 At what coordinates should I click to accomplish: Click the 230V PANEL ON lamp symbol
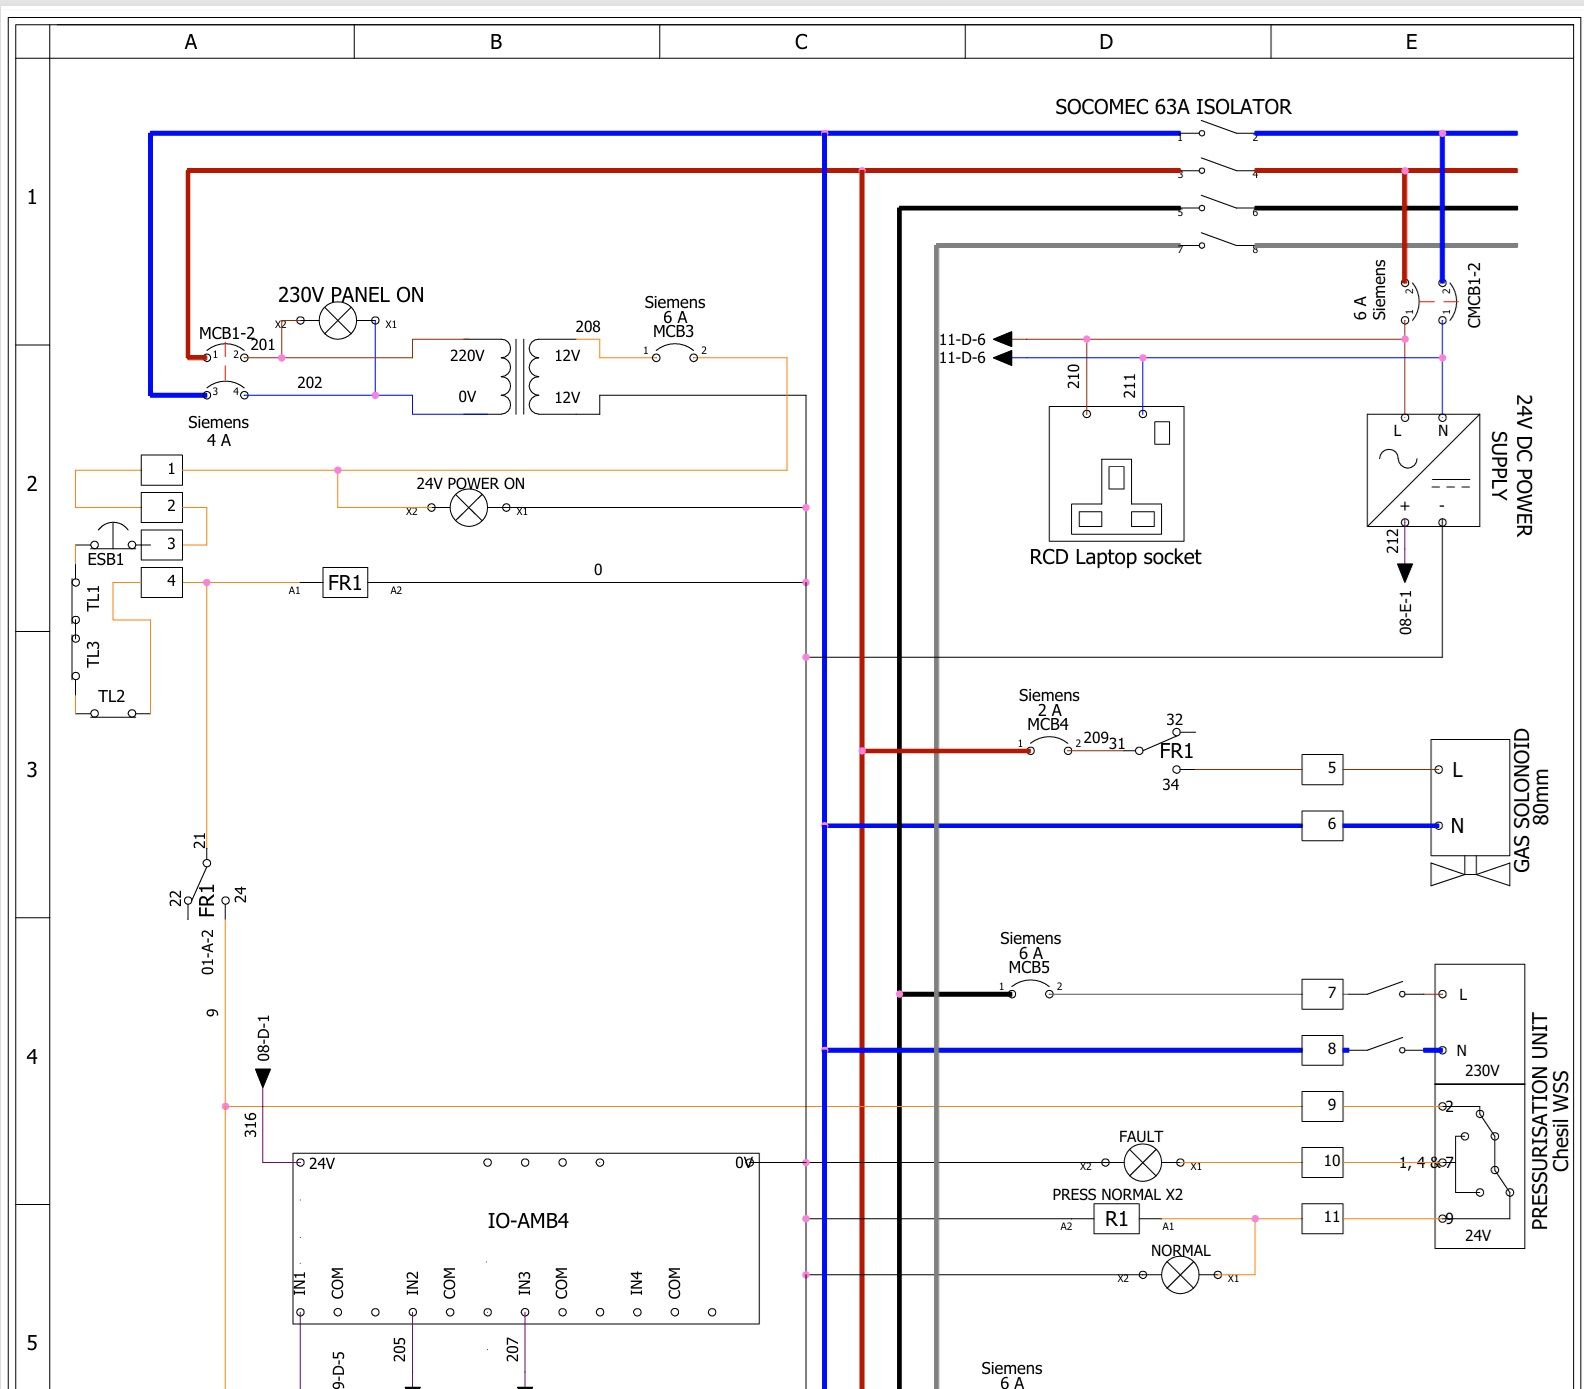click(338, 321)
